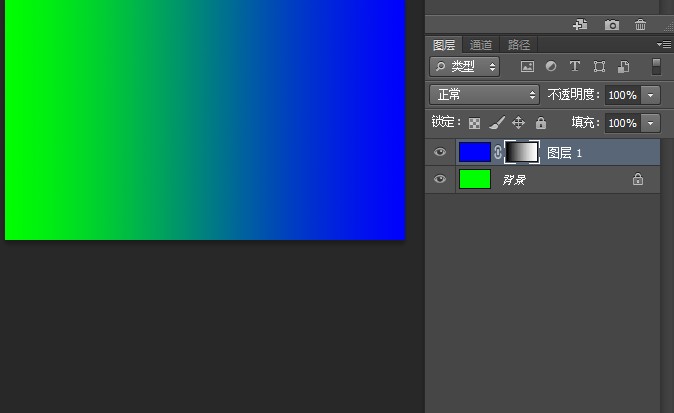Open the layers panel options menu
674x413 pixels.
pyautogui.click(x=664, y=45)
